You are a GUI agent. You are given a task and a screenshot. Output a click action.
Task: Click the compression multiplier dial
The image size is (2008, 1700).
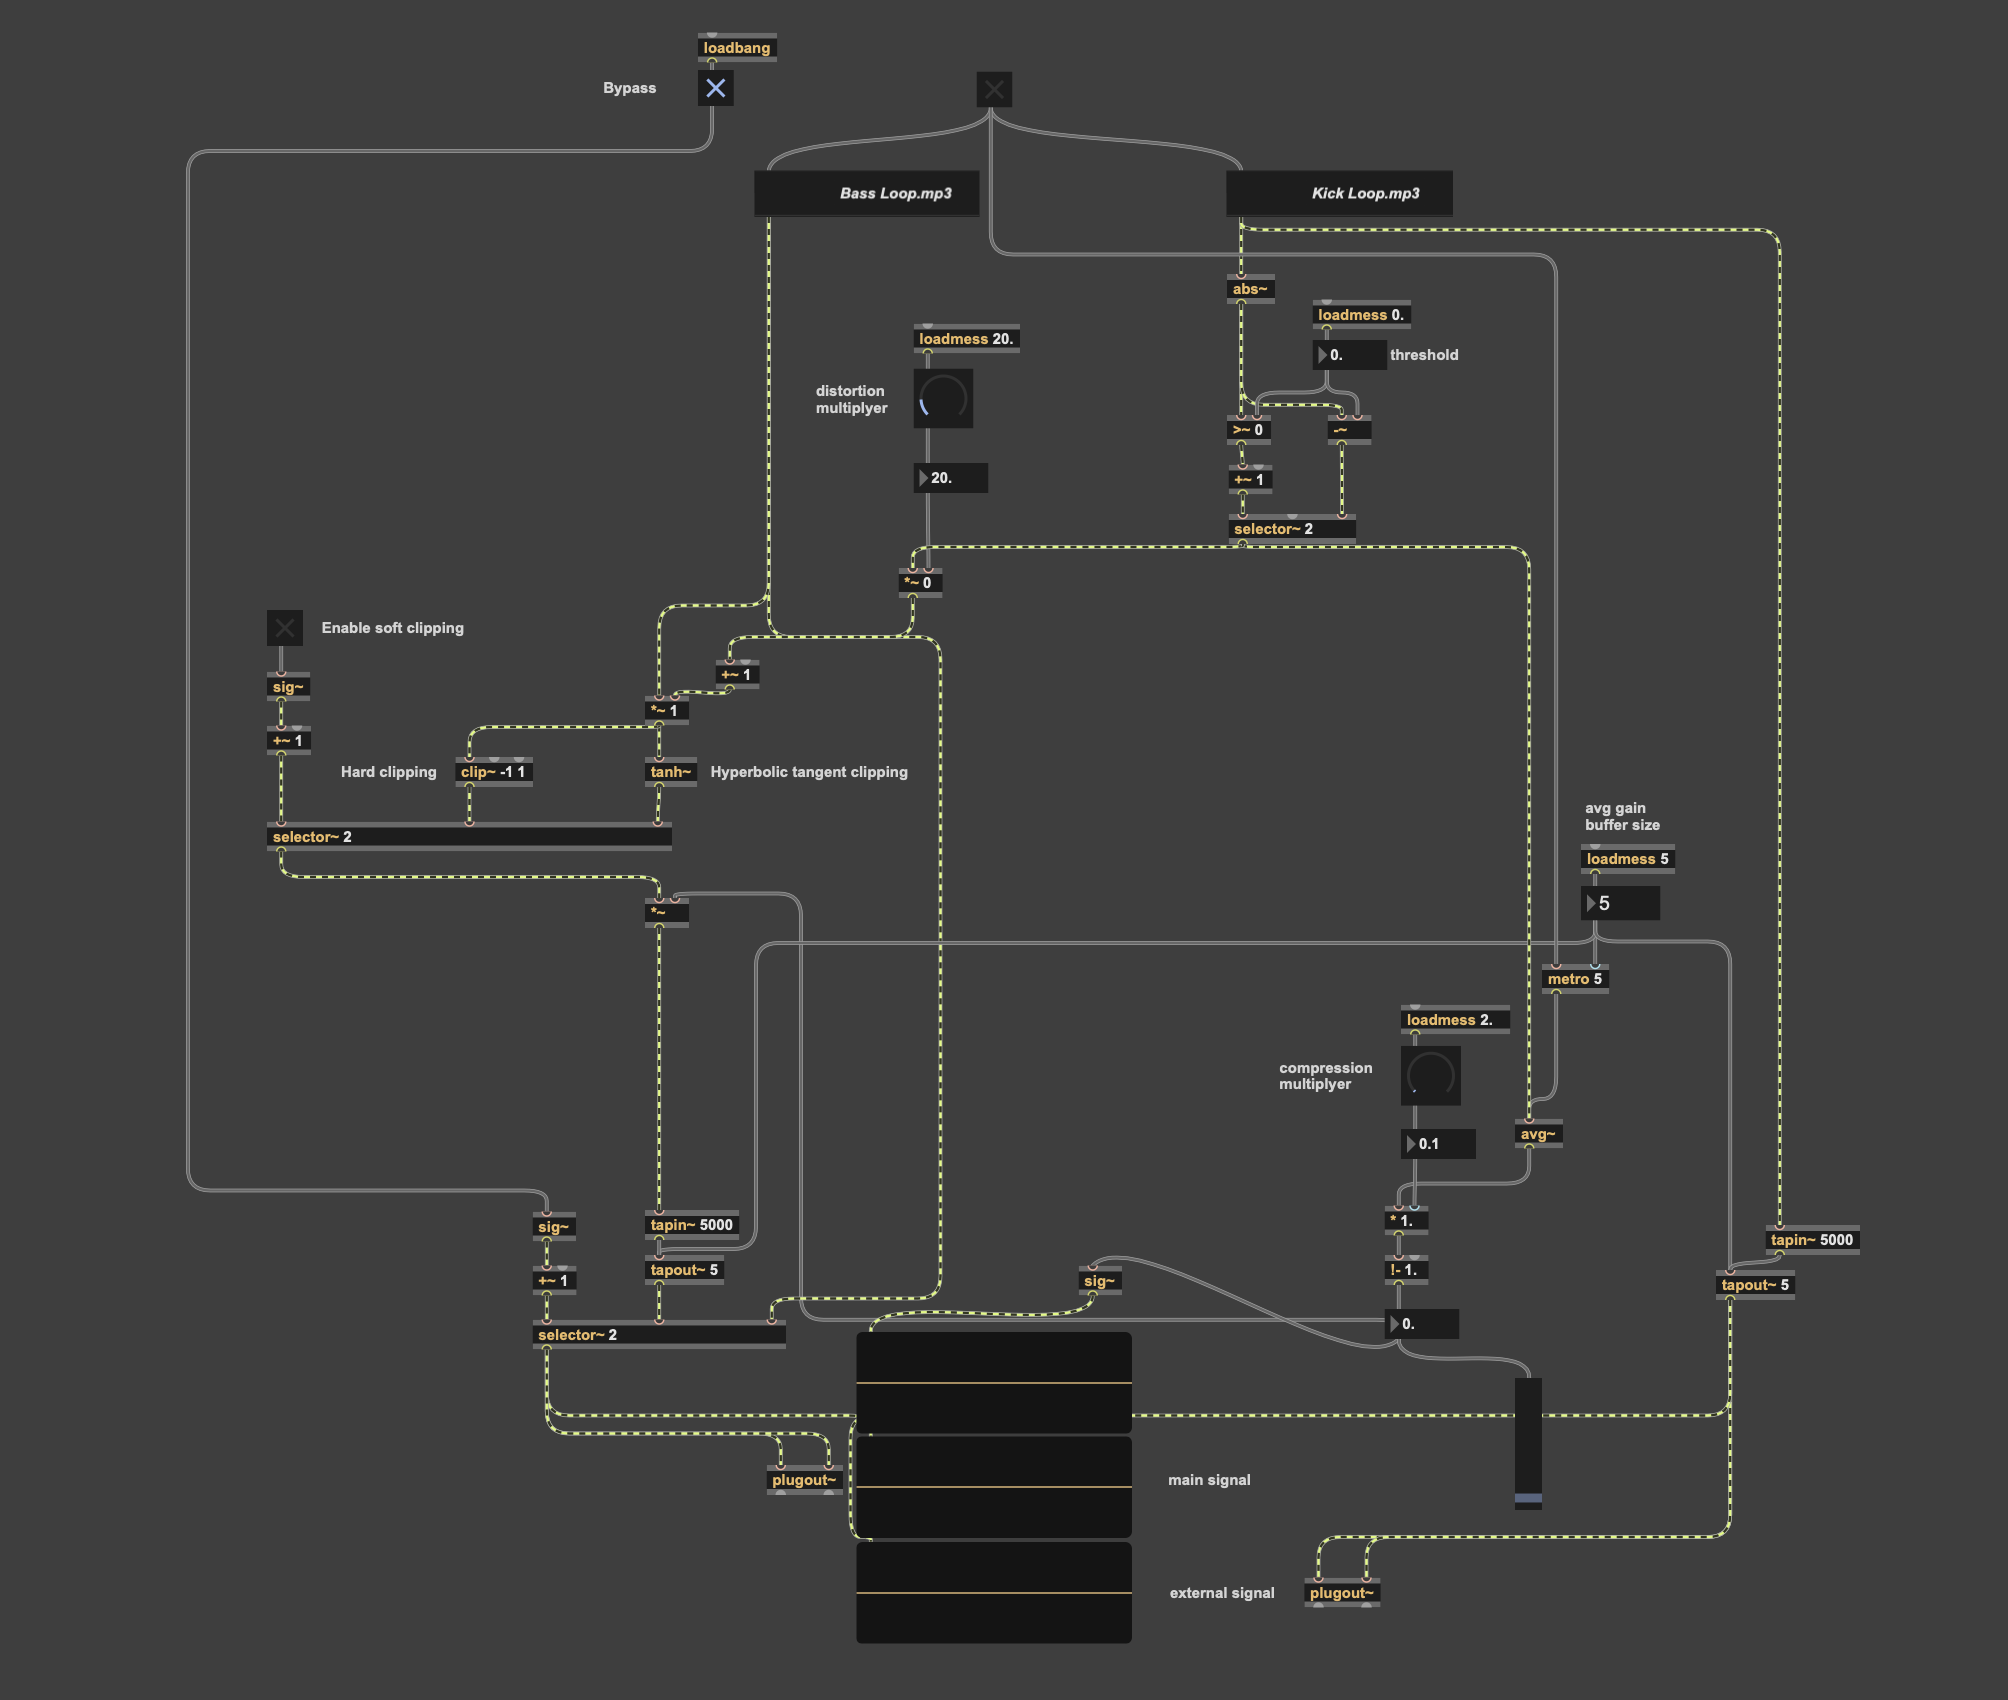1429,1076
